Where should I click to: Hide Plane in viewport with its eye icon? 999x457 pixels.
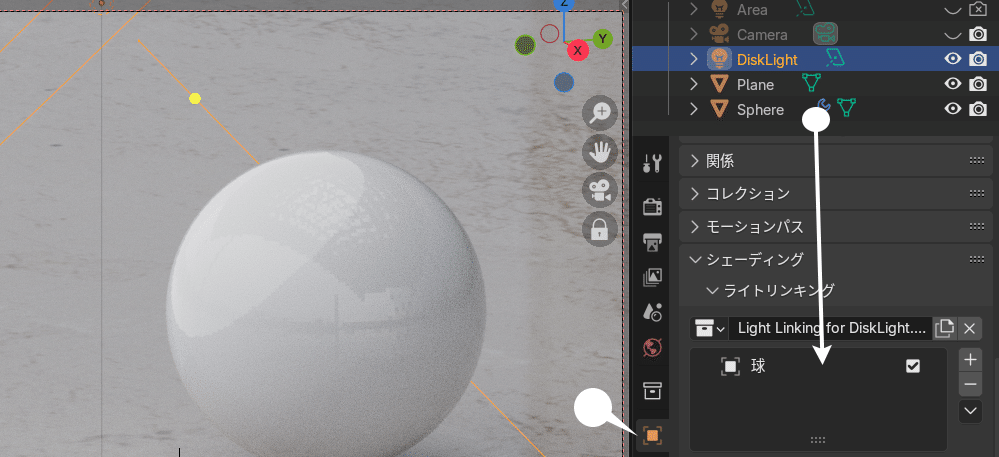(x=952, y=83)
